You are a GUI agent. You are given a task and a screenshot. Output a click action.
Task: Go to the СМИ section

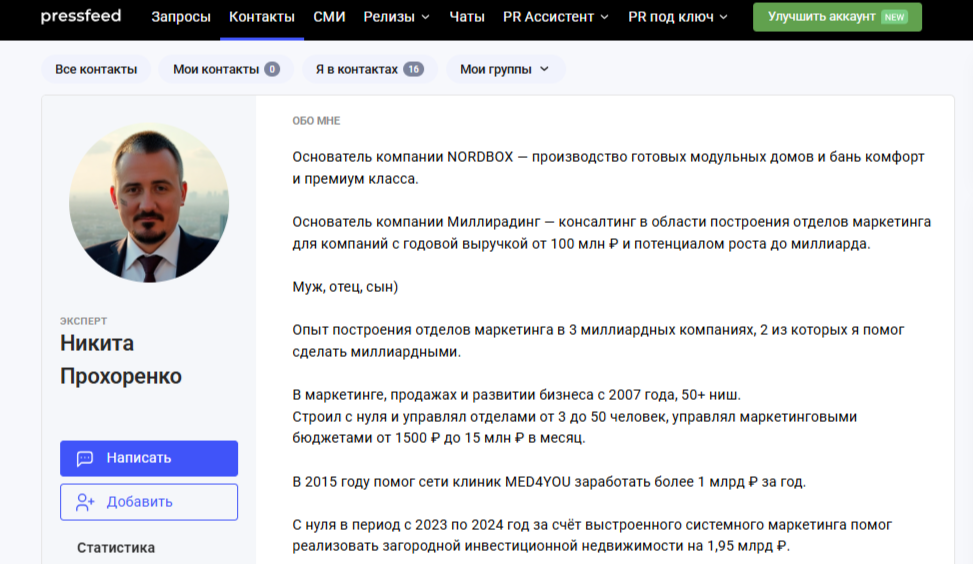pos(329,17)
